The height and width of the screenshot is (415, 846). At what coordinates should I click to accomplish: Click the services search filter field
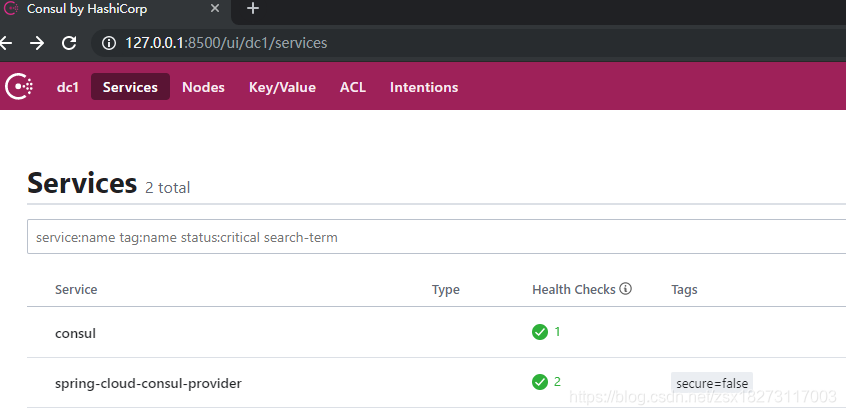pos(436,237)
